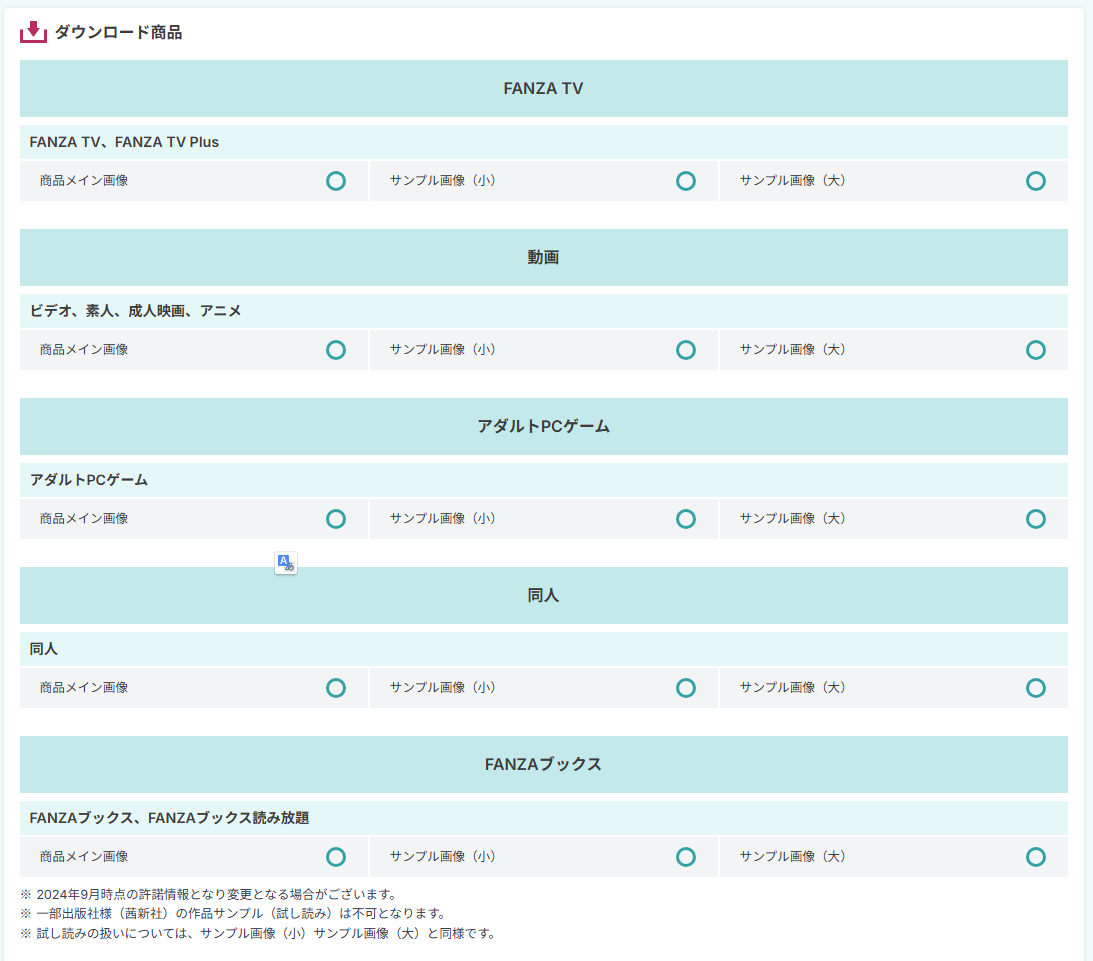Screen dimensions: 1093x961
Task: Click アダルトPCゲーム row's サンプル画像(大) circle
Action: click(x=1035, y=519)
